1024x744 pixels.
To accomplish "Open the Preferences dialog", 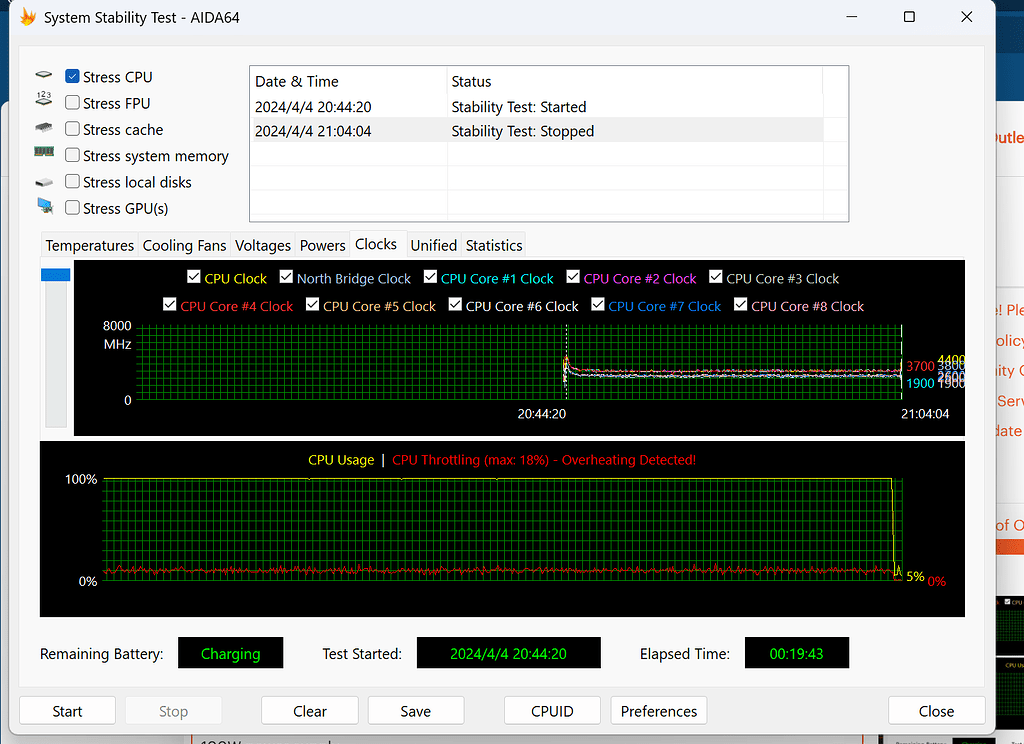I will 658,710.
